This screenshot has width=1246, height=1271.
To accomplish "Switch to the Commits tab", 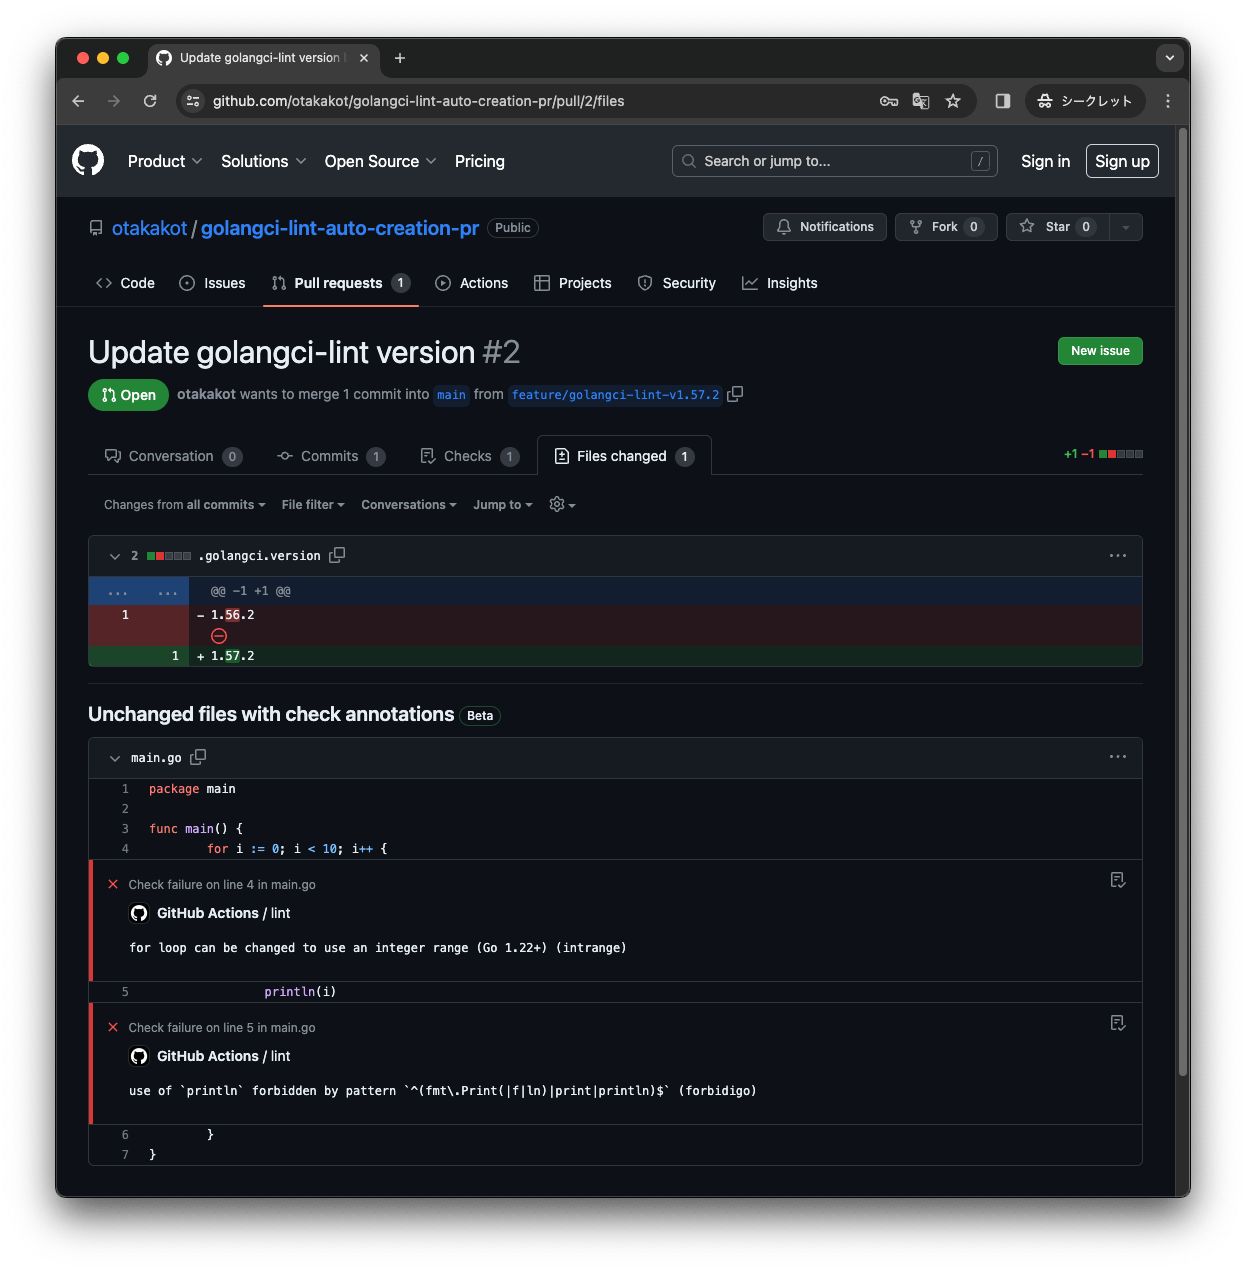I will (331, 456).
